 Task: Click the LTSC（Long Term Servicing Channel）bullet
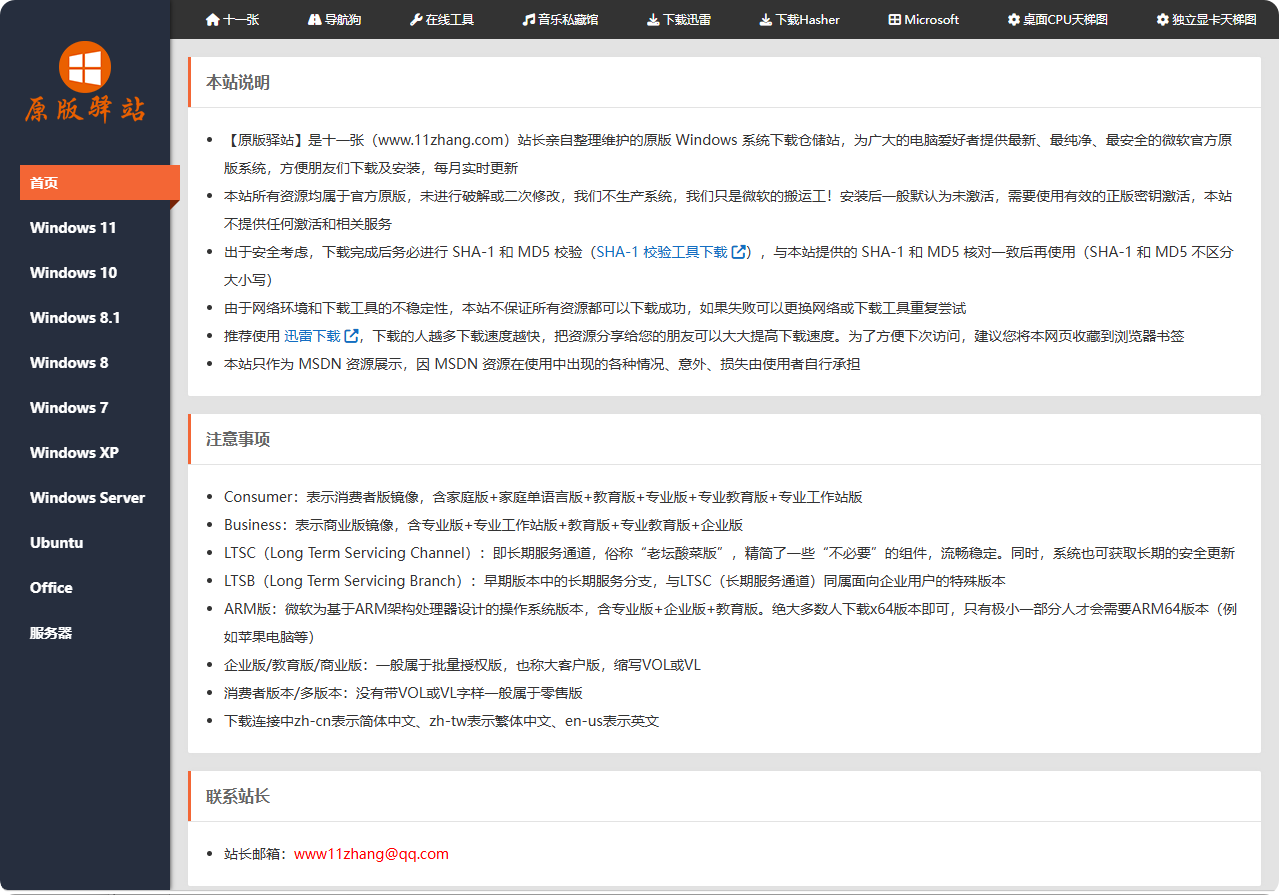[x=729, y=553]
